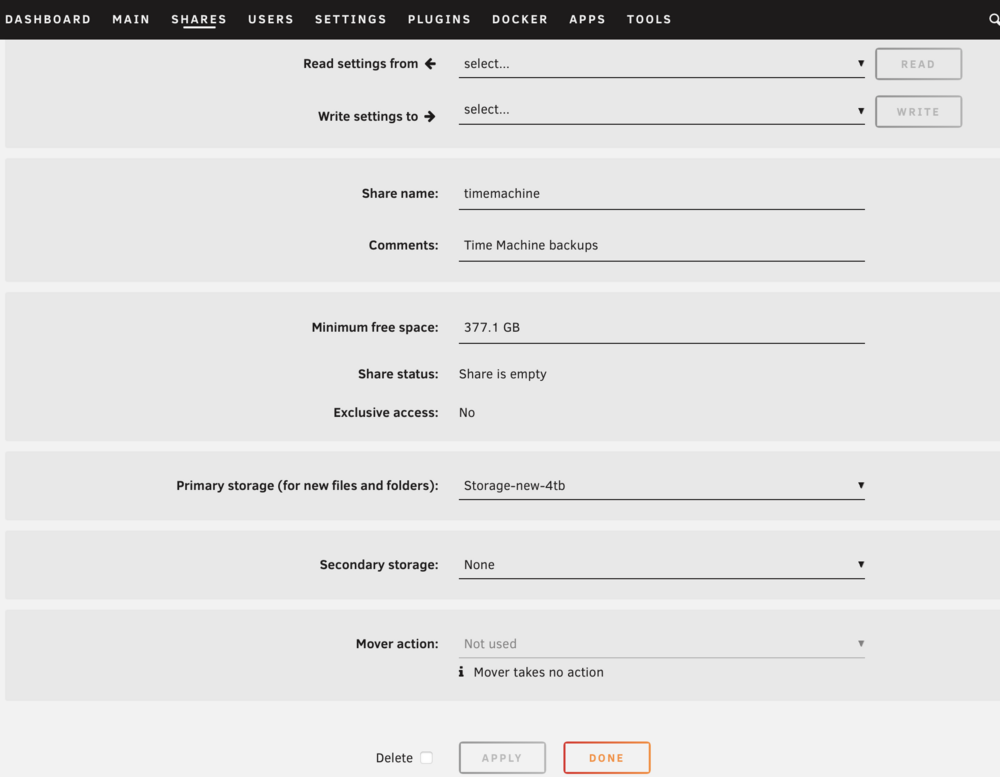Open the Main tab

pos(131,19)
